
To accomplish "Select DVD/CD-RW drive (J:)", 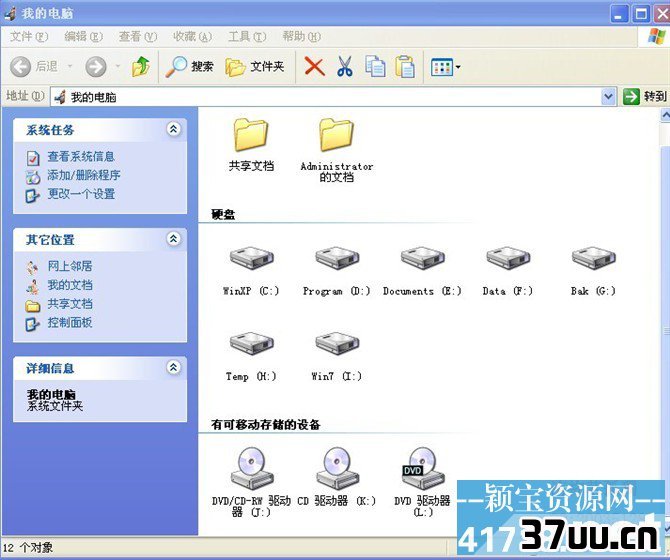I will click(x=251, y=482).
